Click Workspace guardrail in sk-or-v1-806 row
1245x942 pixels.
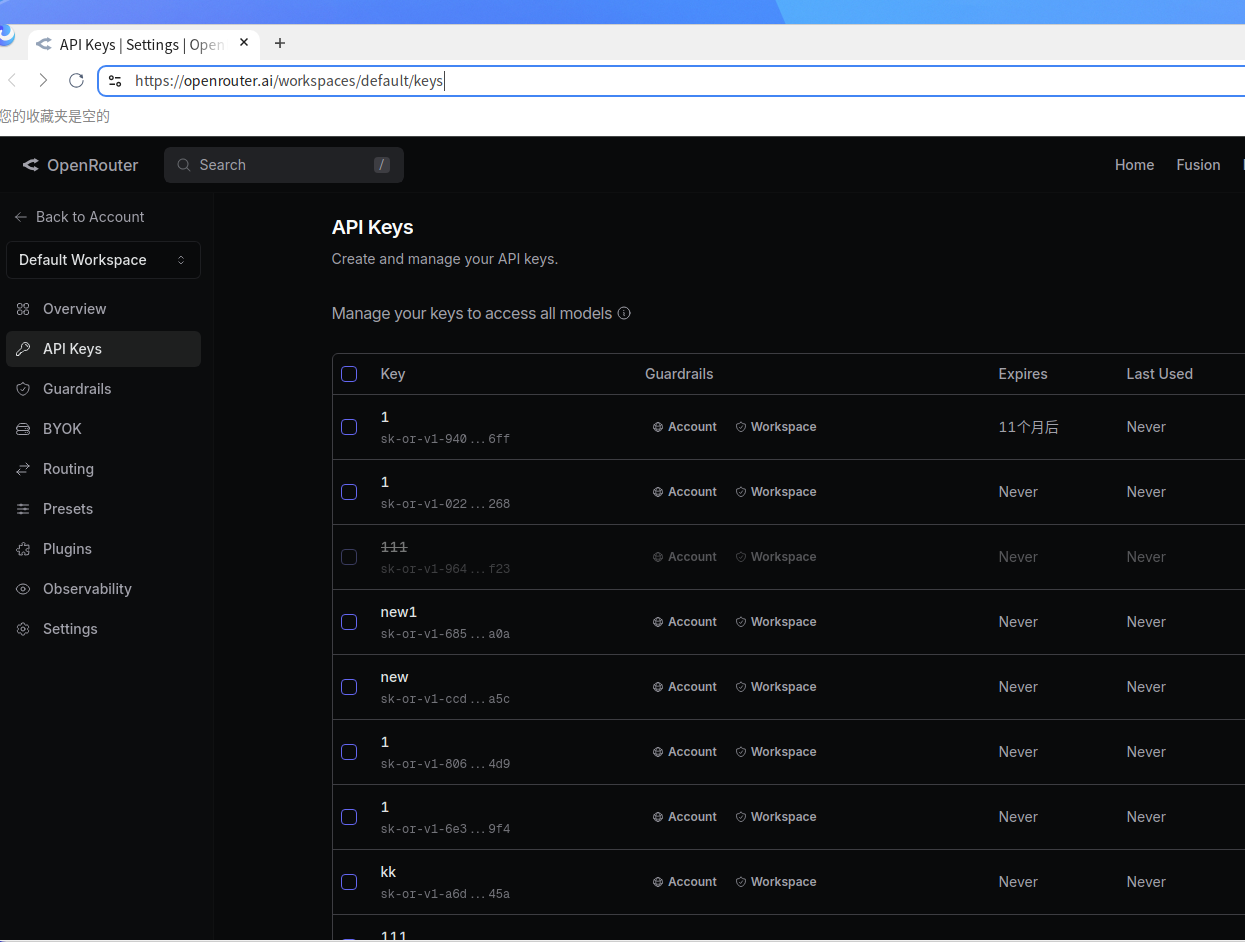776,752
